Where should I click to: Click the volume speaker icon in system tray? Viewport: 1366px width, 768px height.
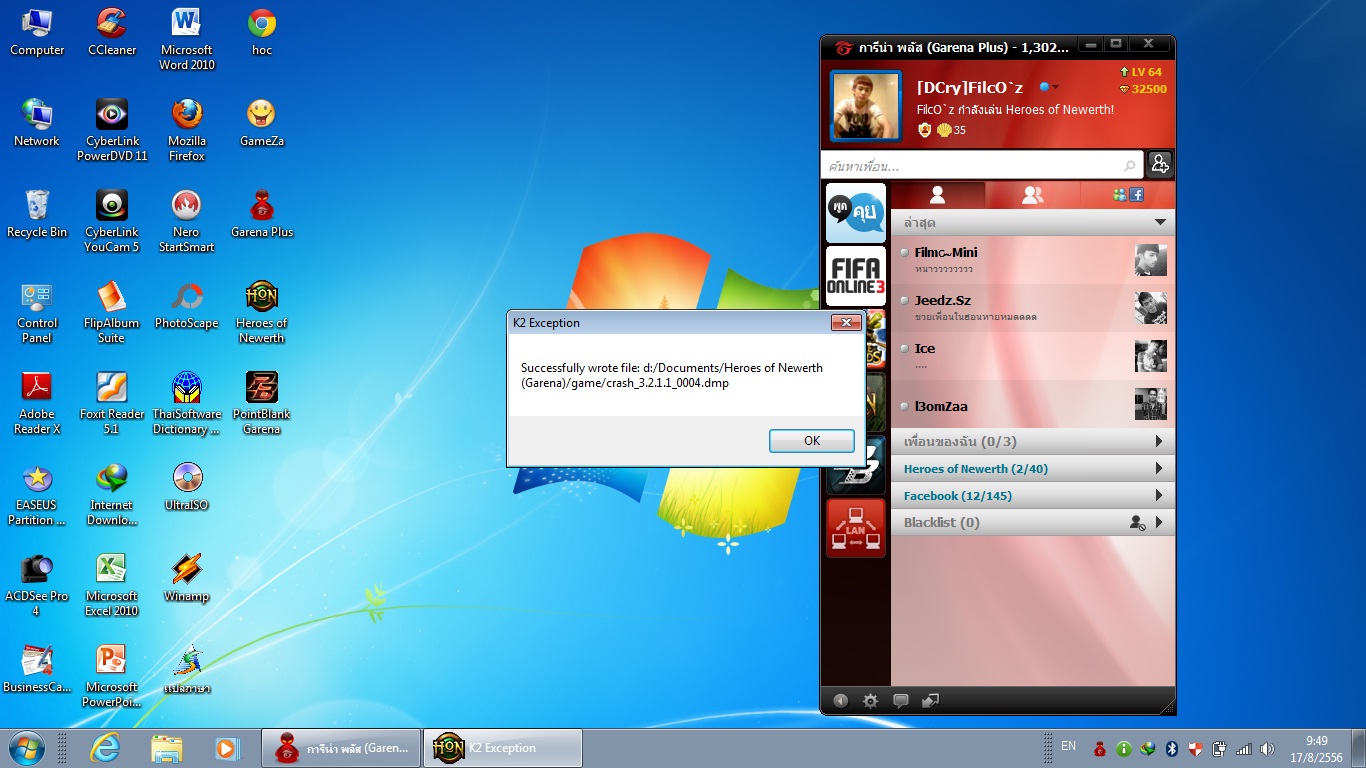click(x=1268, y=749)
